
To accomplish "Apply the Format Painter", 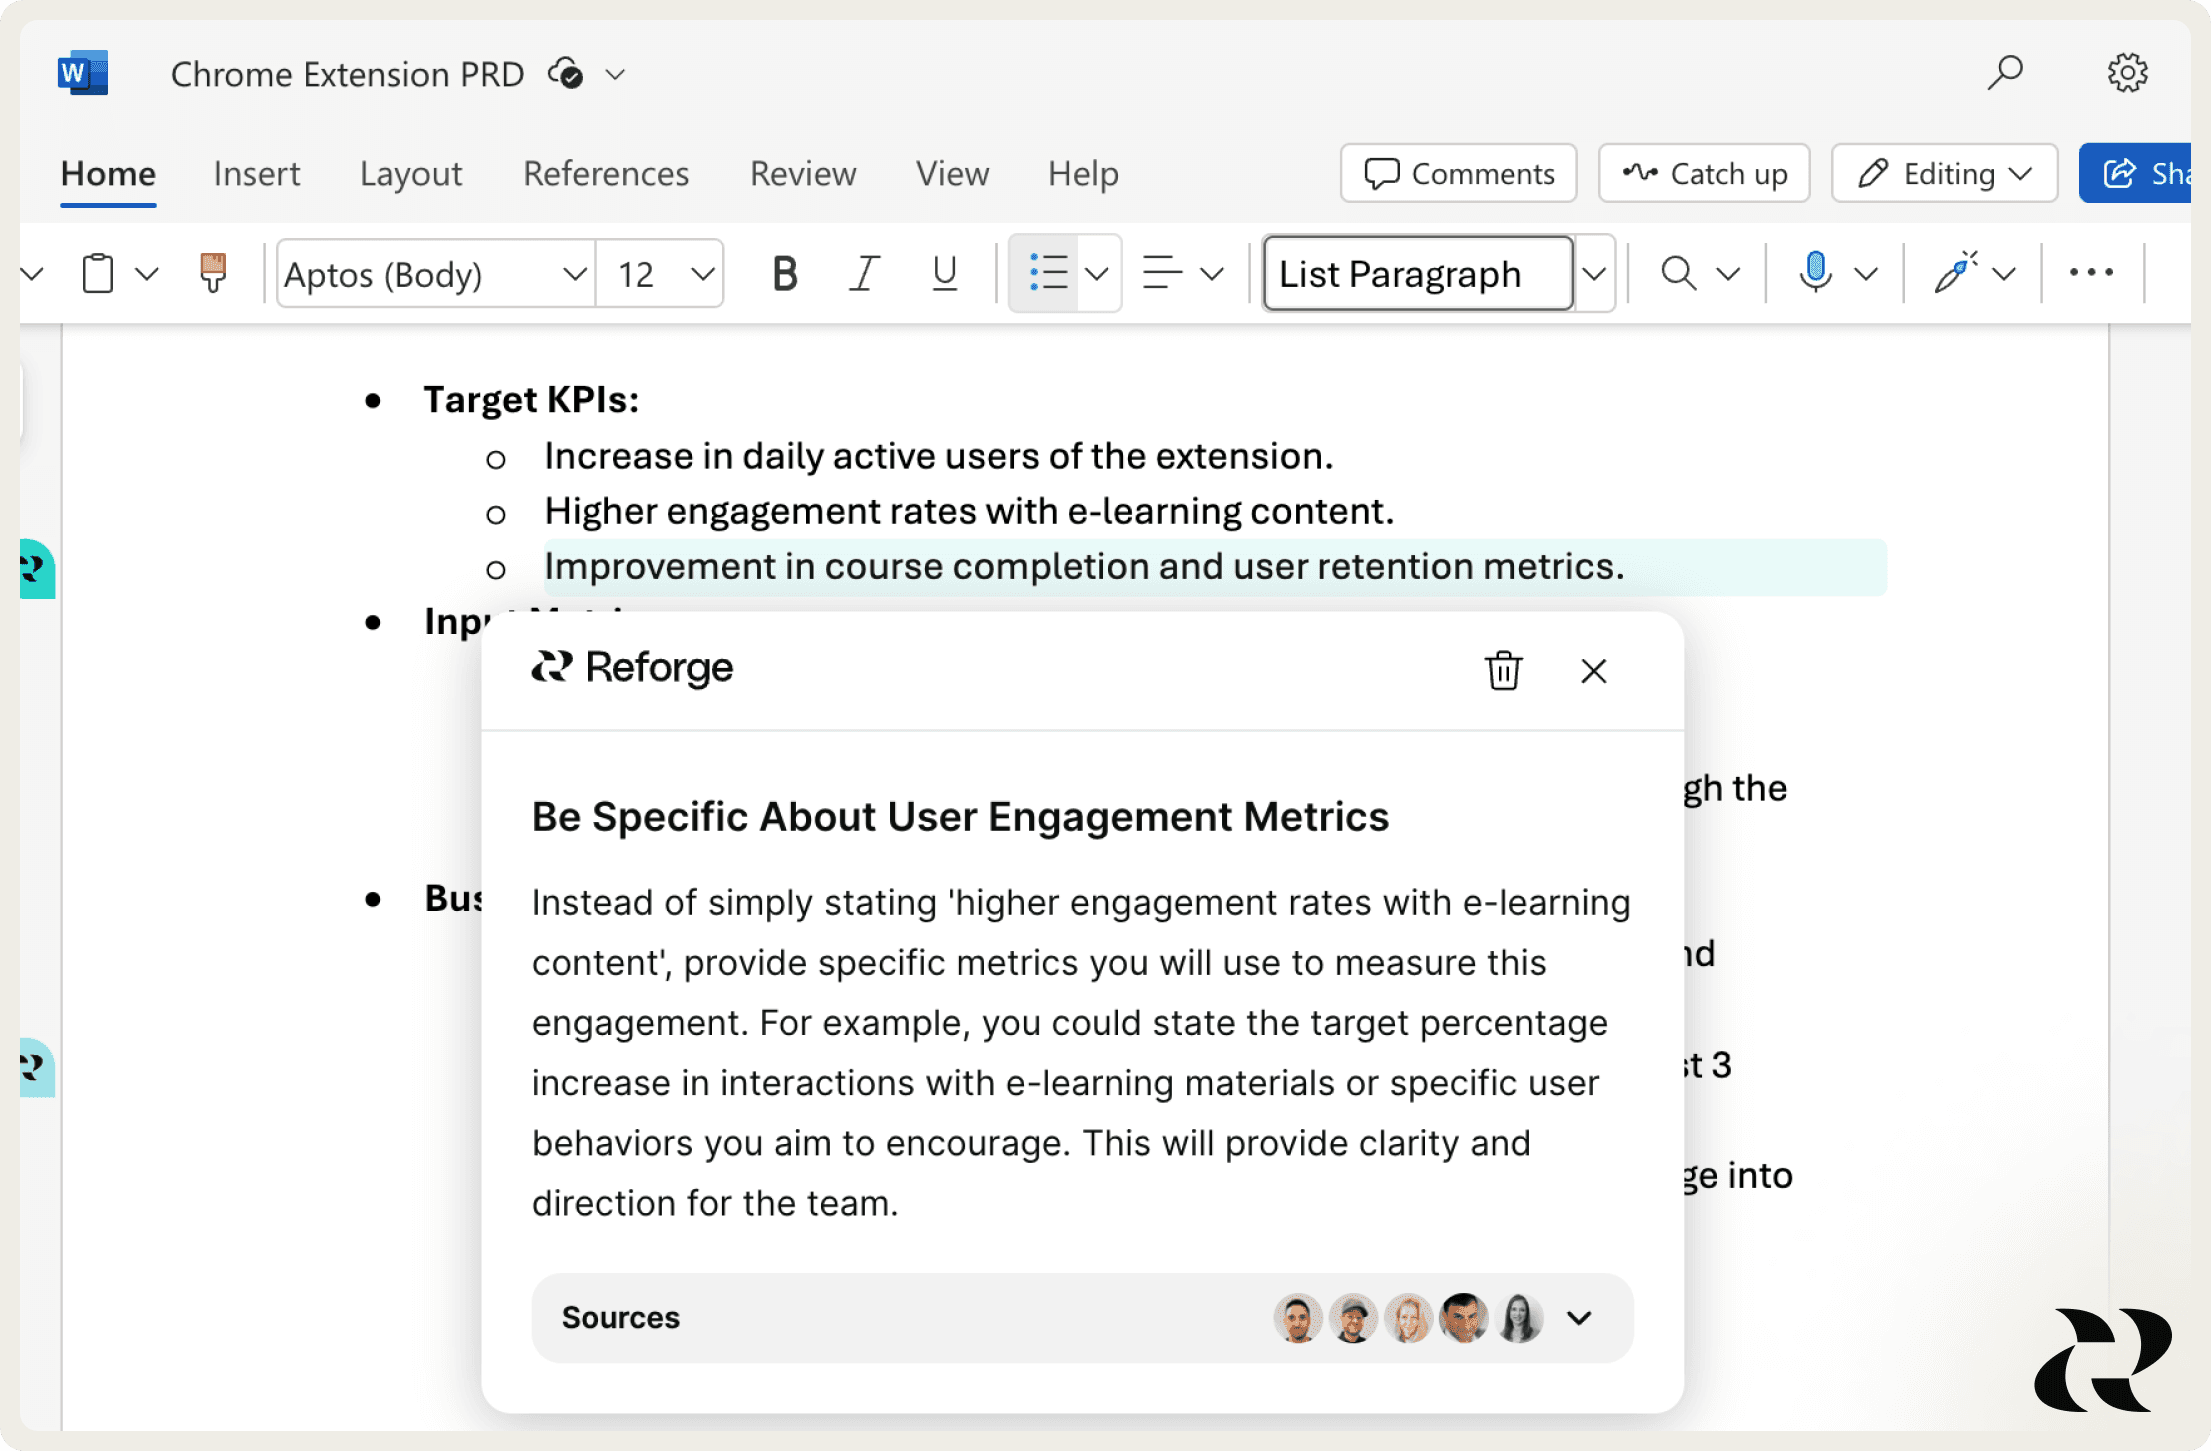I will [213, 273].
